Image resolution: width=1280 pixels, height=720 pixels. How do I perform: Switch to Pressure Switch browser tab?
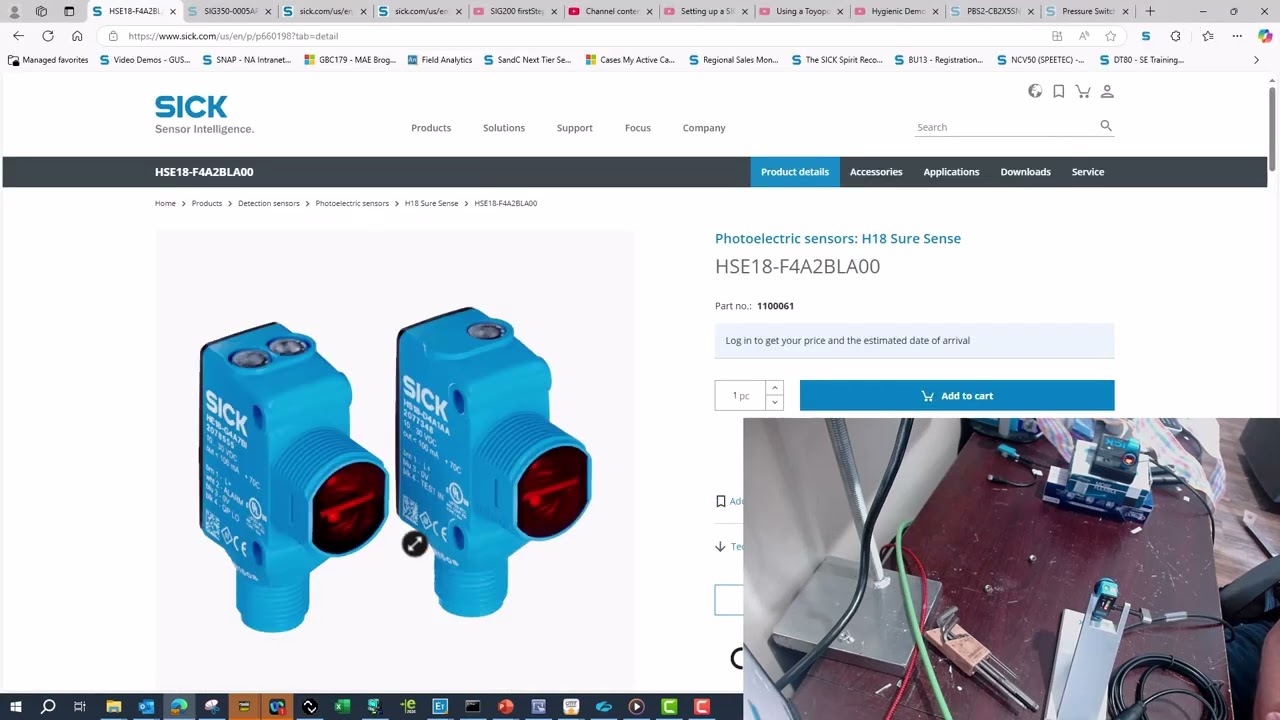pyautogui.click(x=1088, y=11)
